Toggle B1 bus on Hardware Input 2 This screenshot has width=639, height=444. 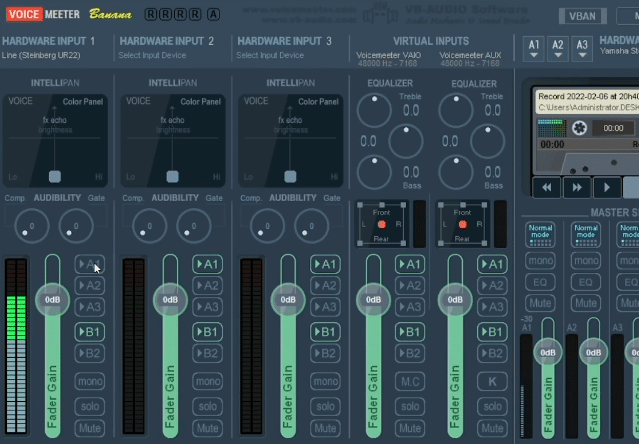click(x=207, y=331)
